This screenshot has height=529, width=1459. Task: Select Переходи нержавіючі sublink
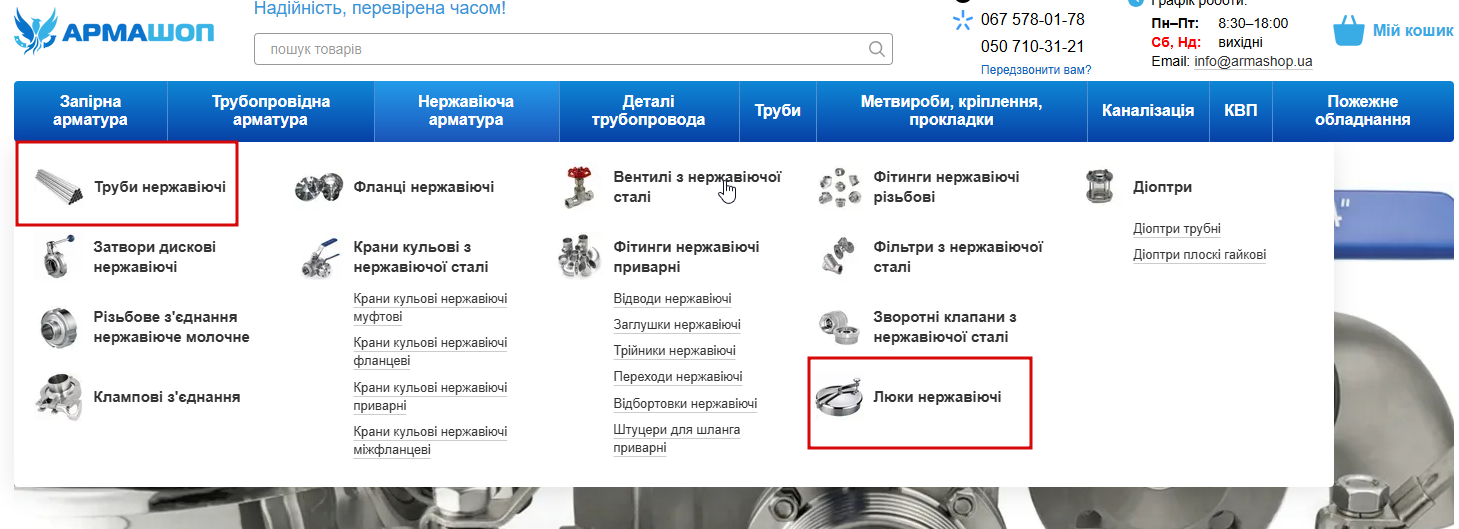(x=678, y=377)
